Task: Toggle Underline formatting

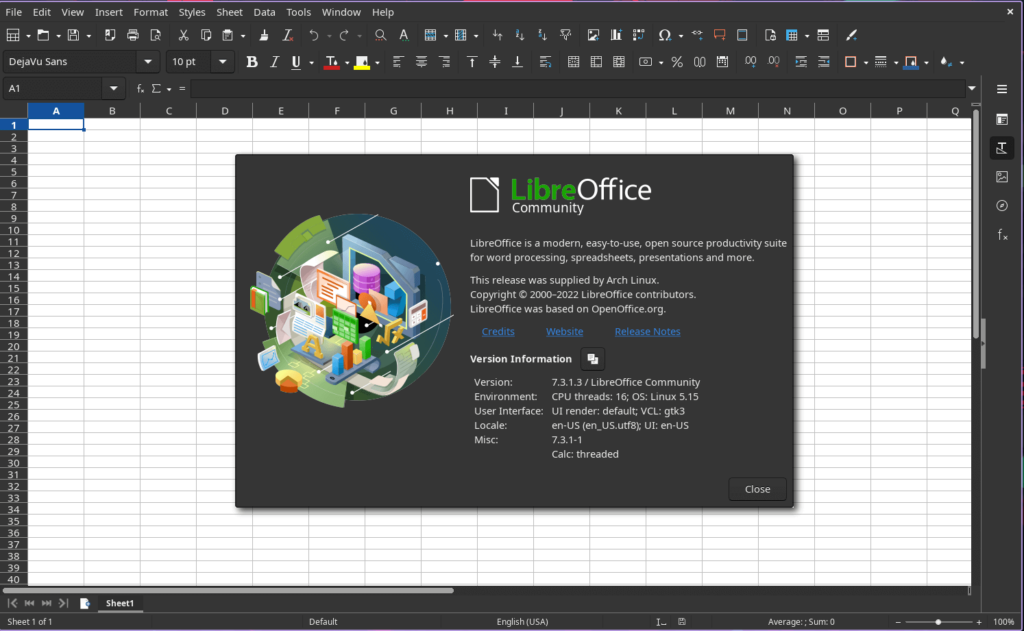Action: point(296,61)
